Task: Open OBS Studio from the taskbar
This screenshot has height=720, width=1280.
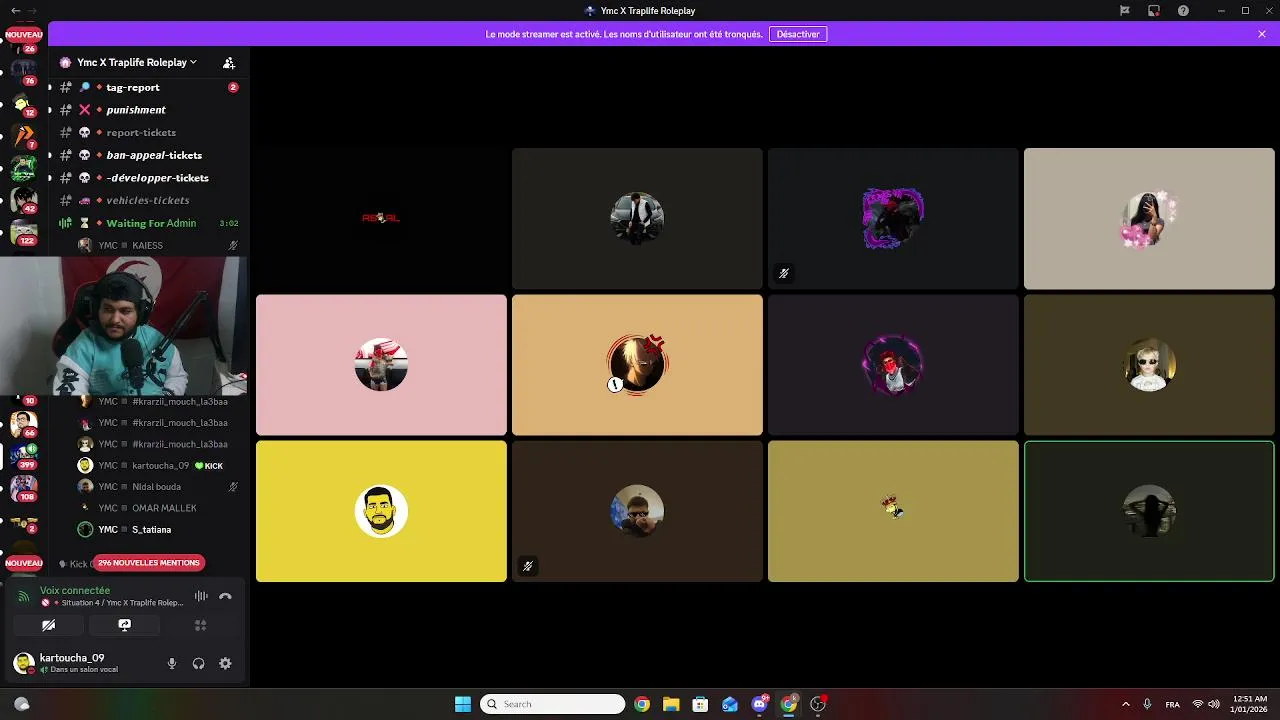Action: point(818,704)
